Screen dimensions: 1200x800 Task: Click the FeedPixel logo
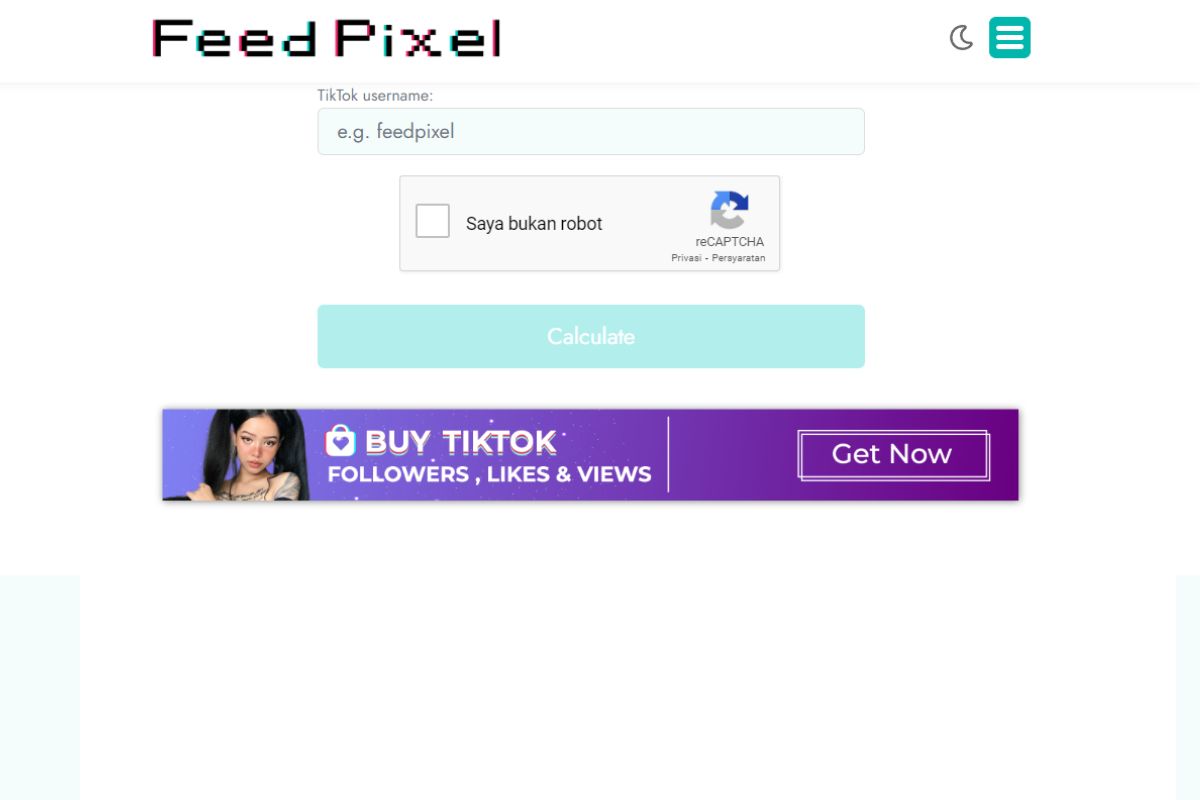point(326,38)
